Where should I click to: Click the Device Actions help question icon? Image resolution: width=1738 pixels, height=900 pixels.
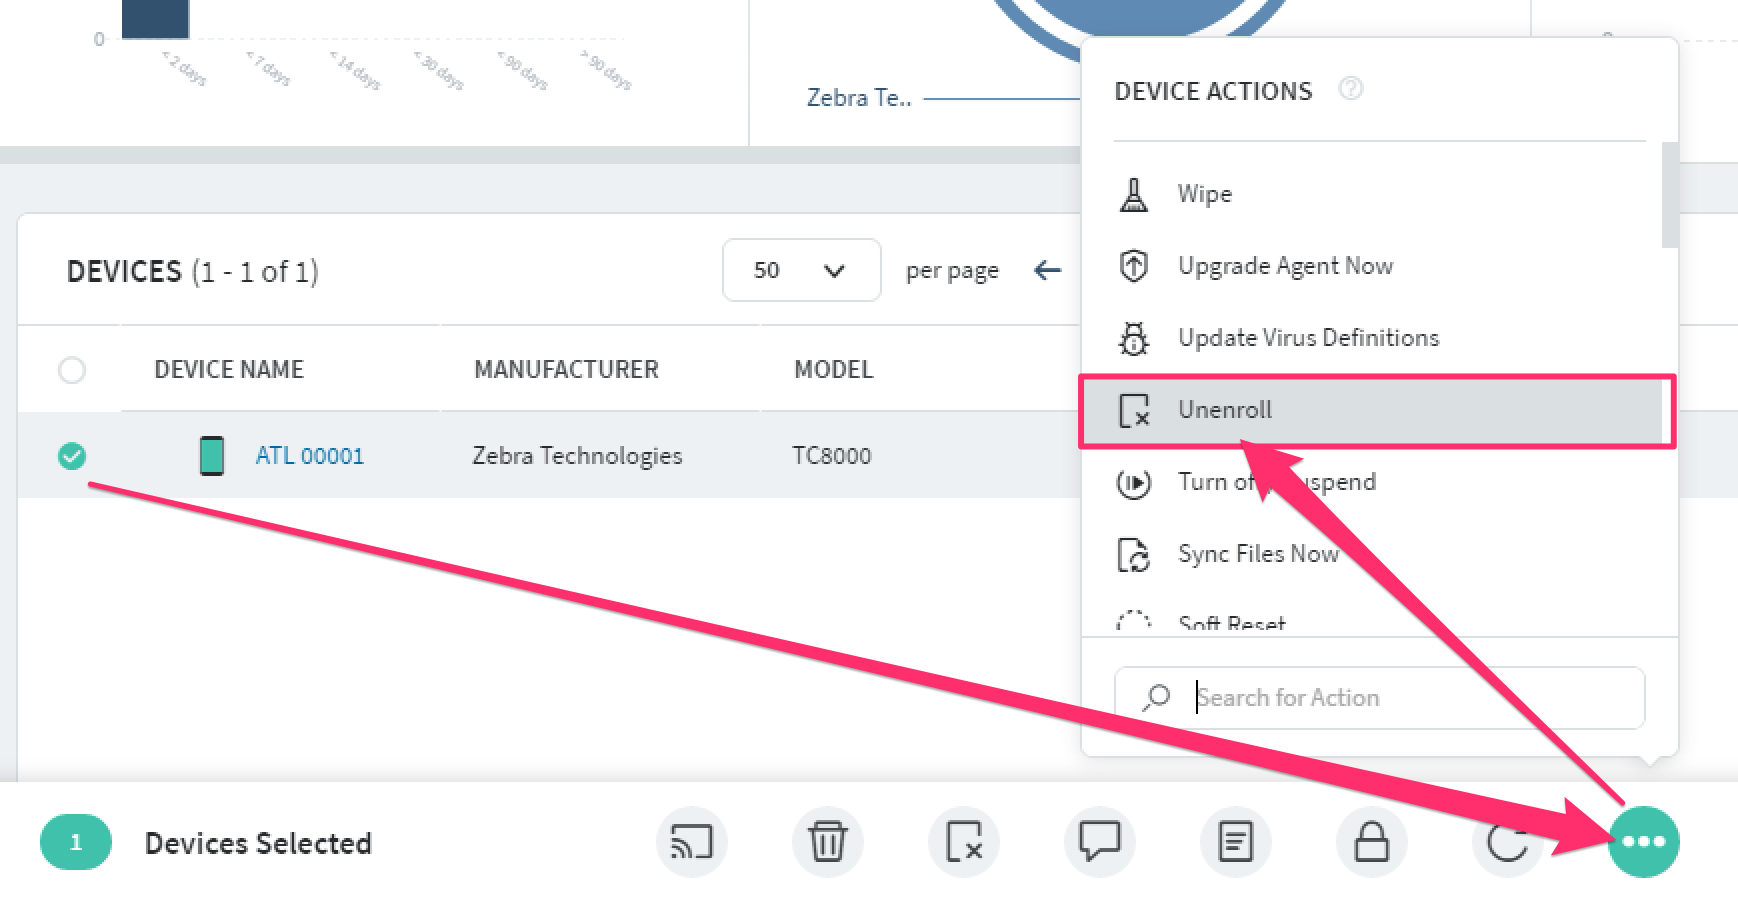(1350, 90)
